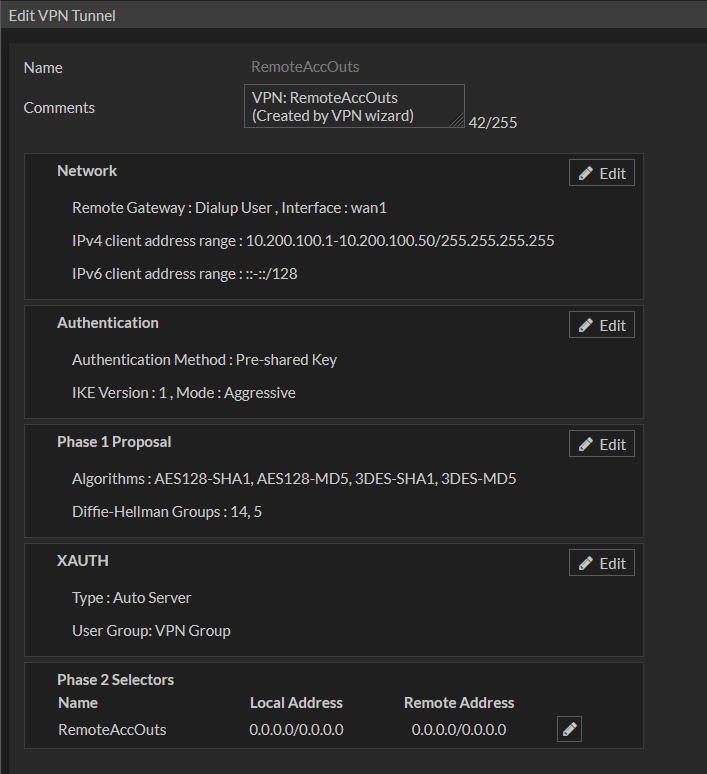707x774 pixels.
Task: Click into the Comments text box
Action: tap(350, 106)
